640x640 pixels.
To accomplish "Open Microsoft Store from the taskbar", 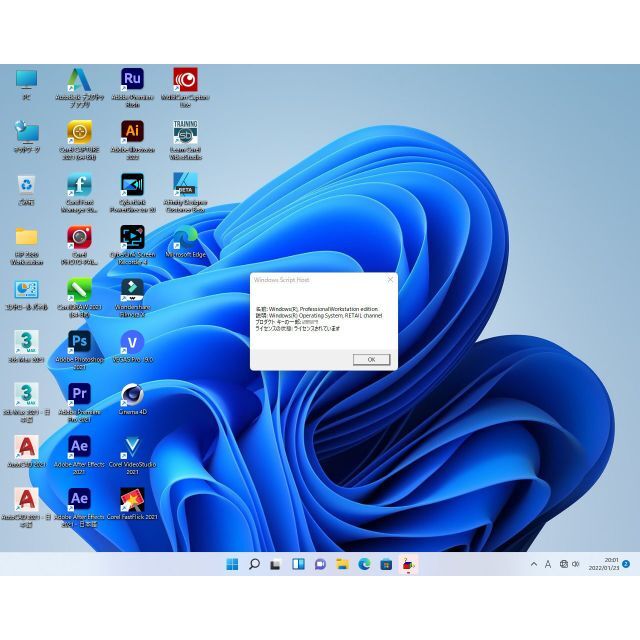I will (x=387, y=564).
